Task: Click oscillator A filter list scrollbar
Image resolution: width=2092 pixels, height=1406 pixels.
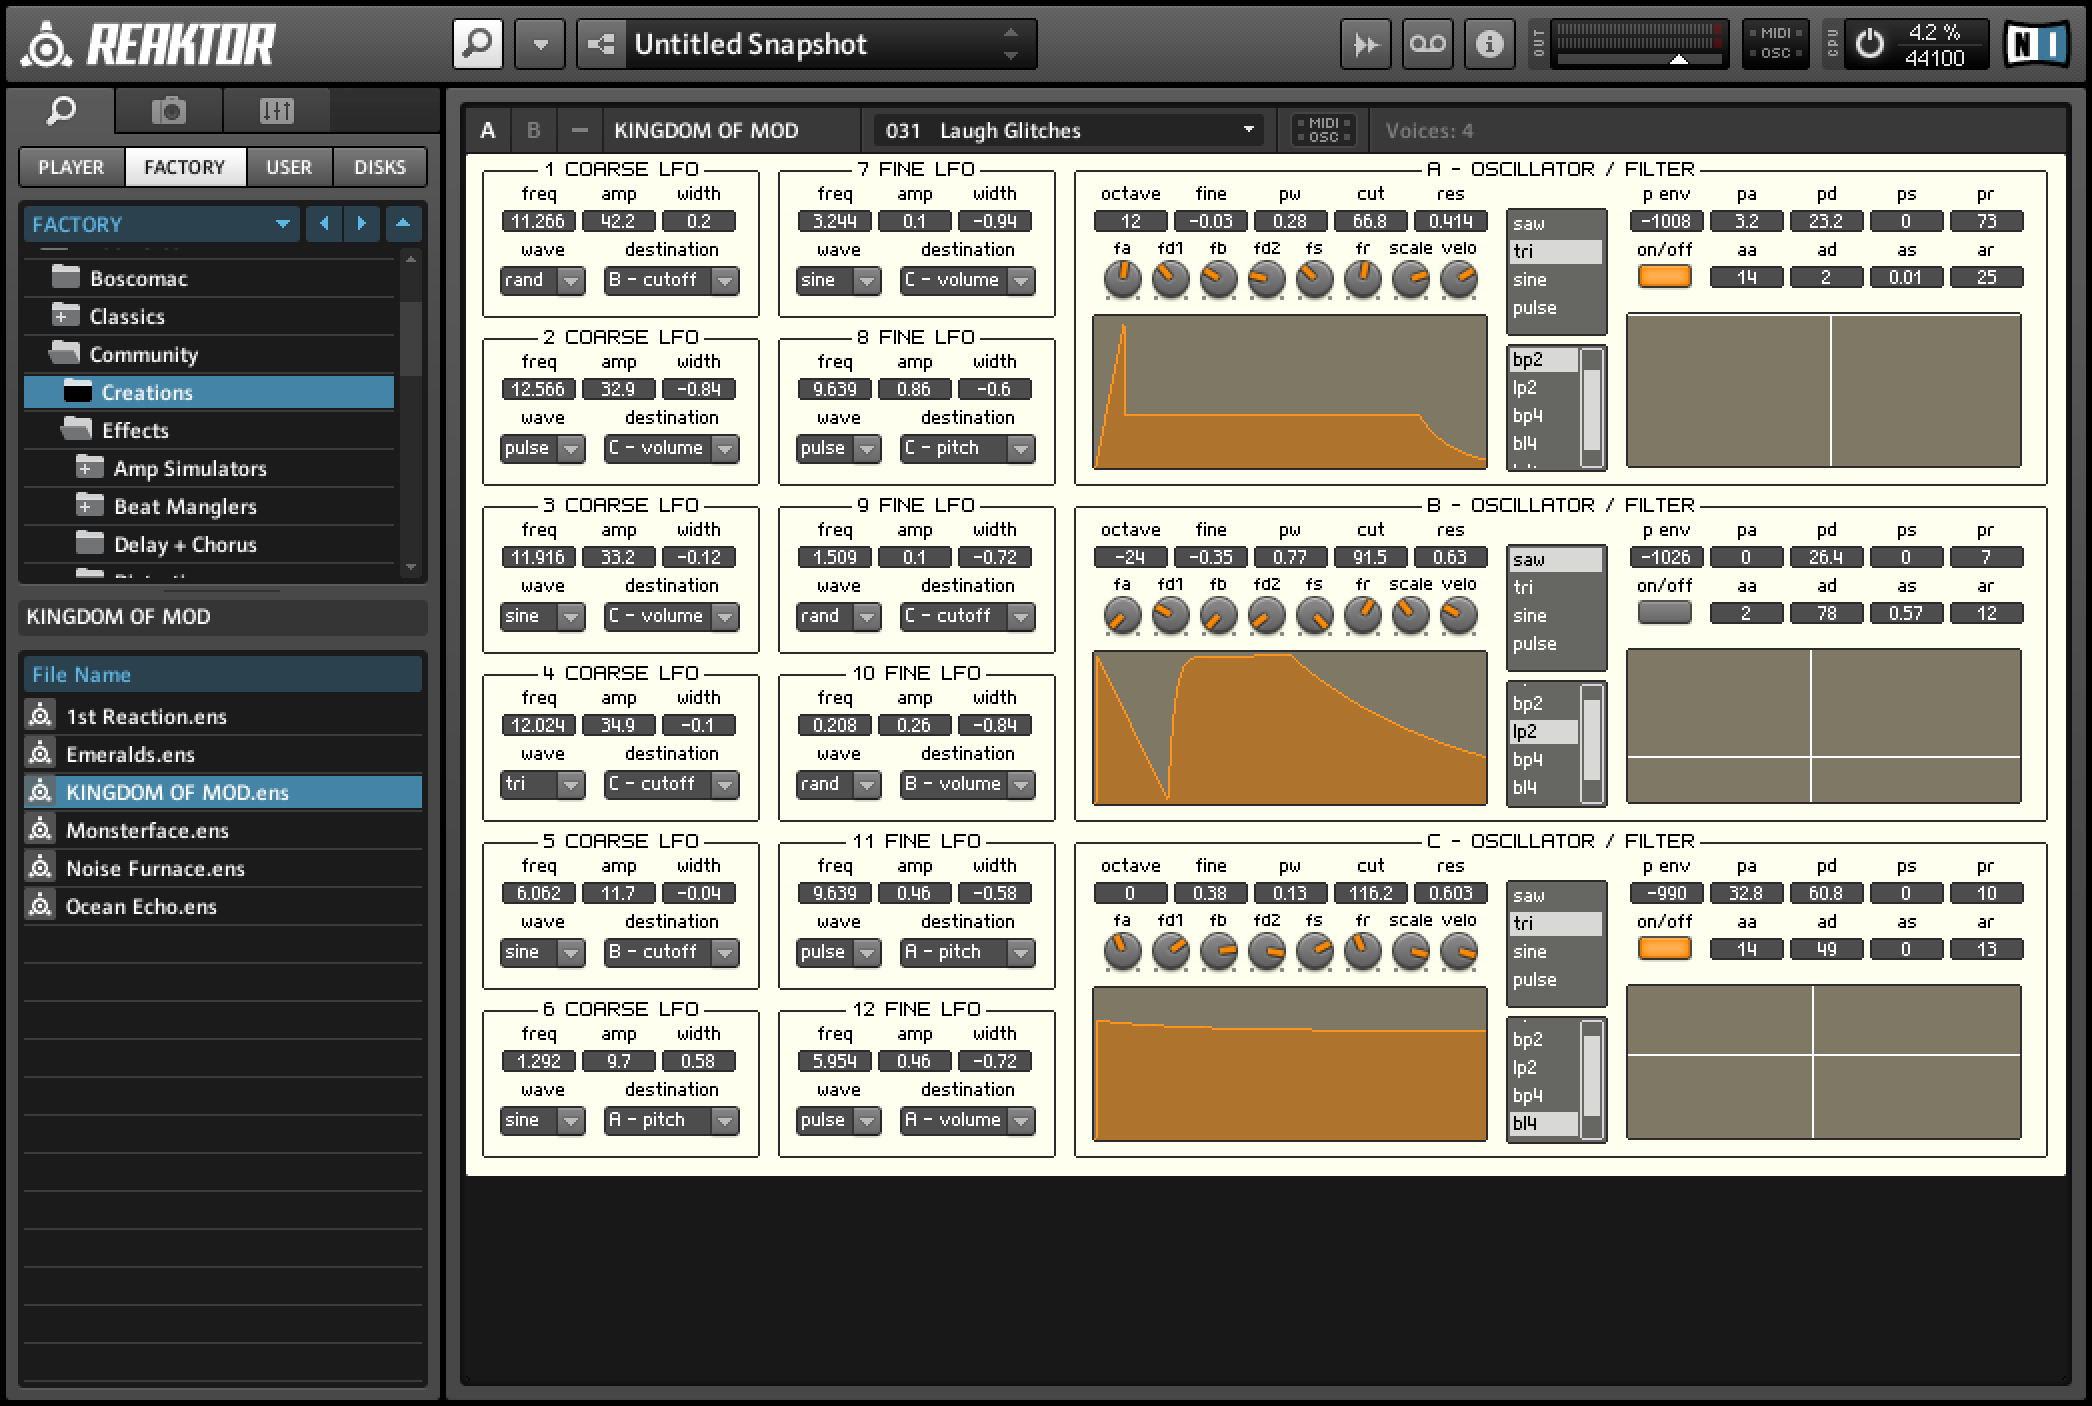Action: [x=1591, y=407]
